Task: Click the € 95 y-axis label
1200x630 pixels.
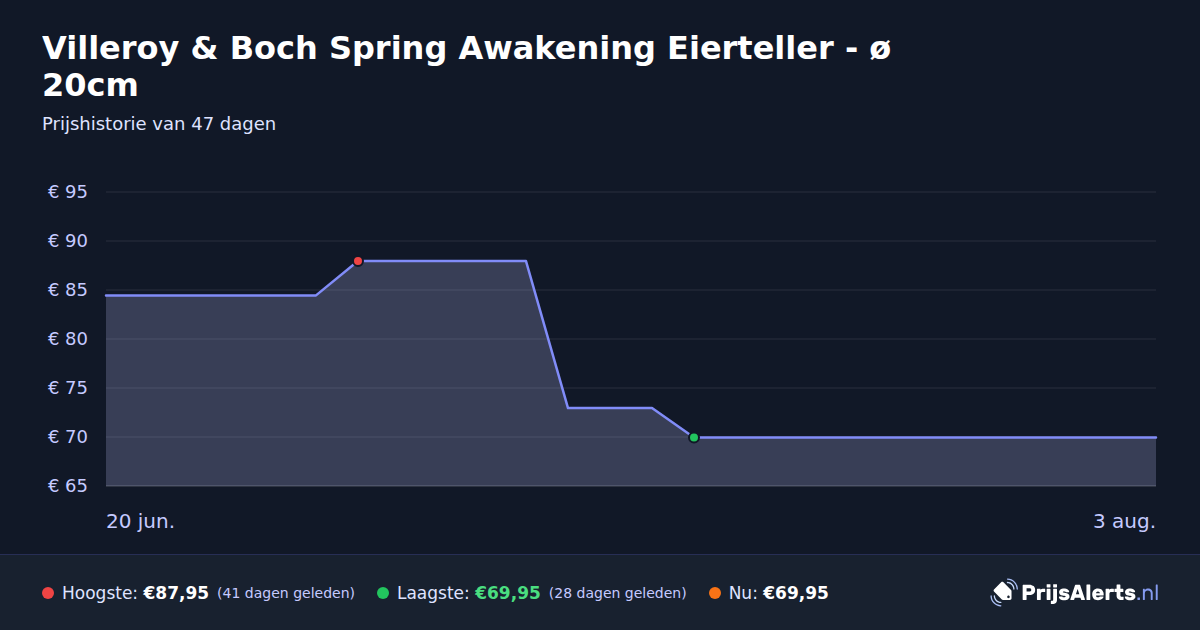Action: [x=68, y=192]
